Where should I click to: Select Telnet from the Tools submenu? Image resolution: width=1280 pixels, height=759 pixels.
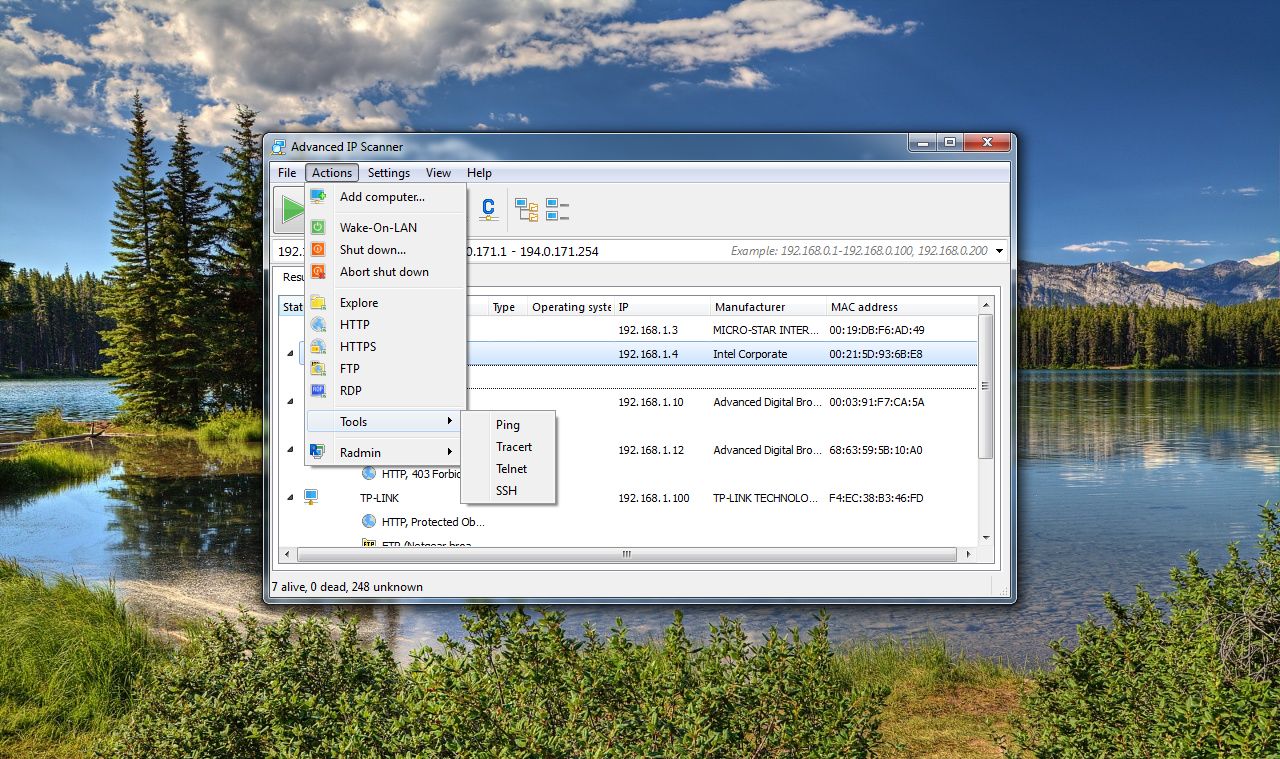pyautogui.click(x=508, y=469)
